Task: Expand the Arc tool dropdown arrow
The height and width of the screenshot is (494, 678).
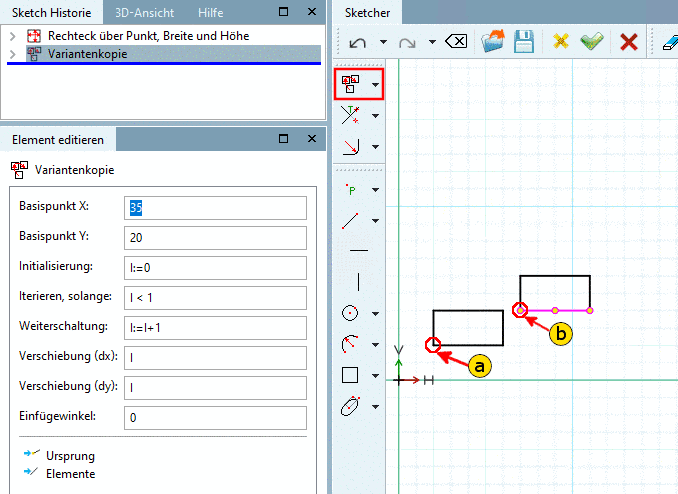Action: [x=375, y=344]
